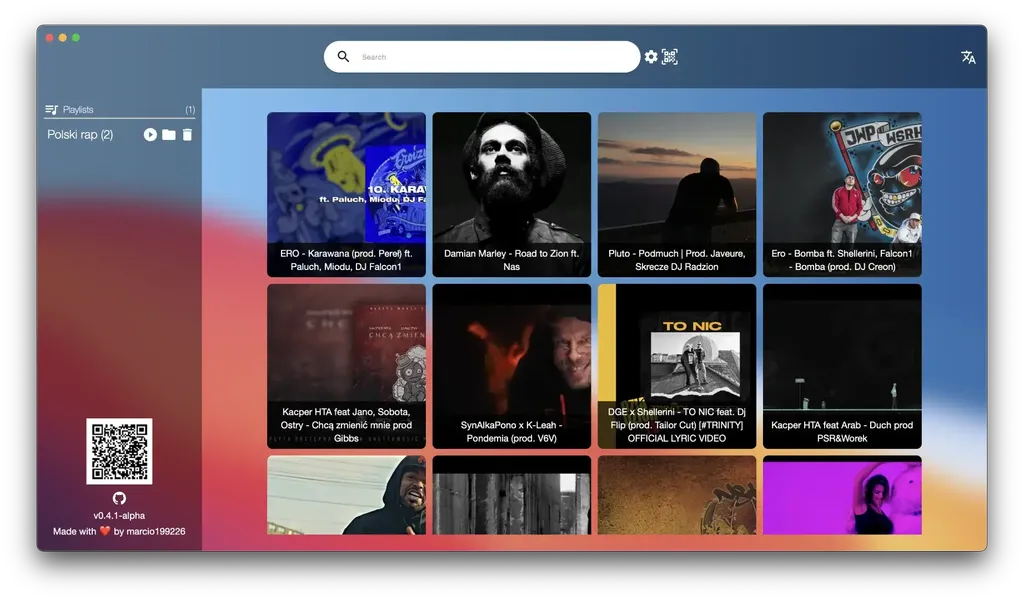The height and width of the screenshot is (600, 1024).
Task: Open DGE x Shellerini - TO NIC video
Action: click(x=677, y=366)
